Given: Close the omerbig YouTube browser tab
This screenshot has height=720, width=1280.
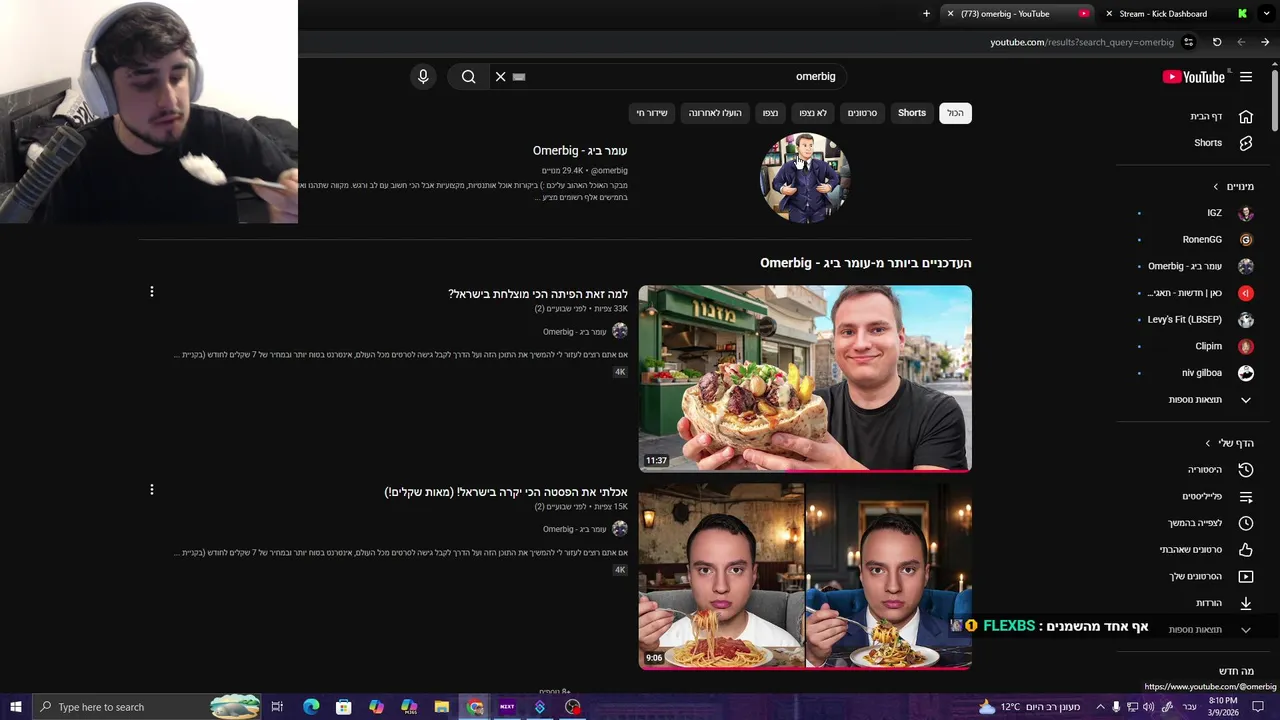Looking at the screenshot, I should [950, 14].
